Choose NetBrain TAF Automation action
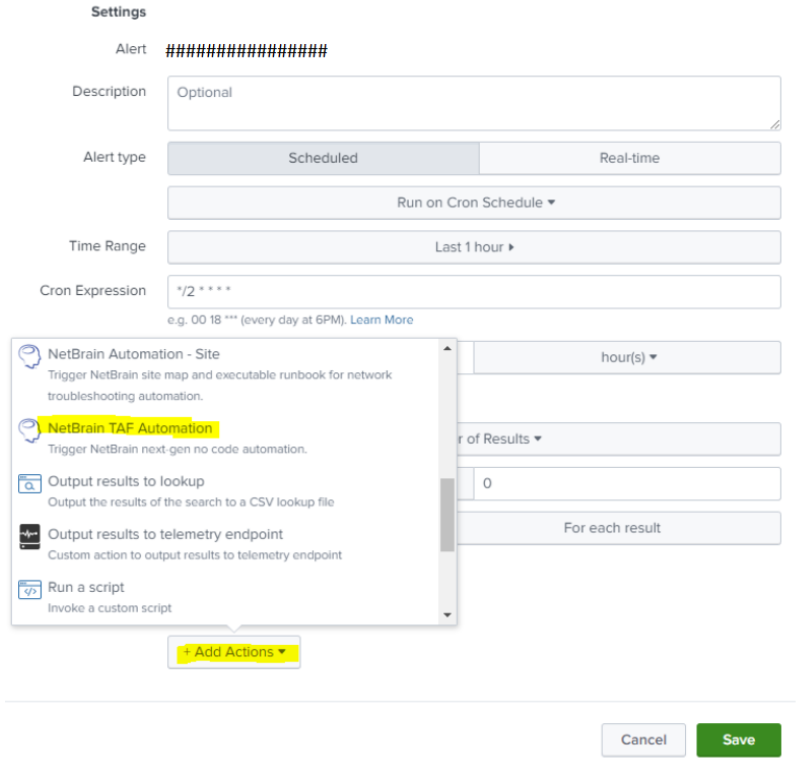Screen dimensions: 803x763 [225, 438]
